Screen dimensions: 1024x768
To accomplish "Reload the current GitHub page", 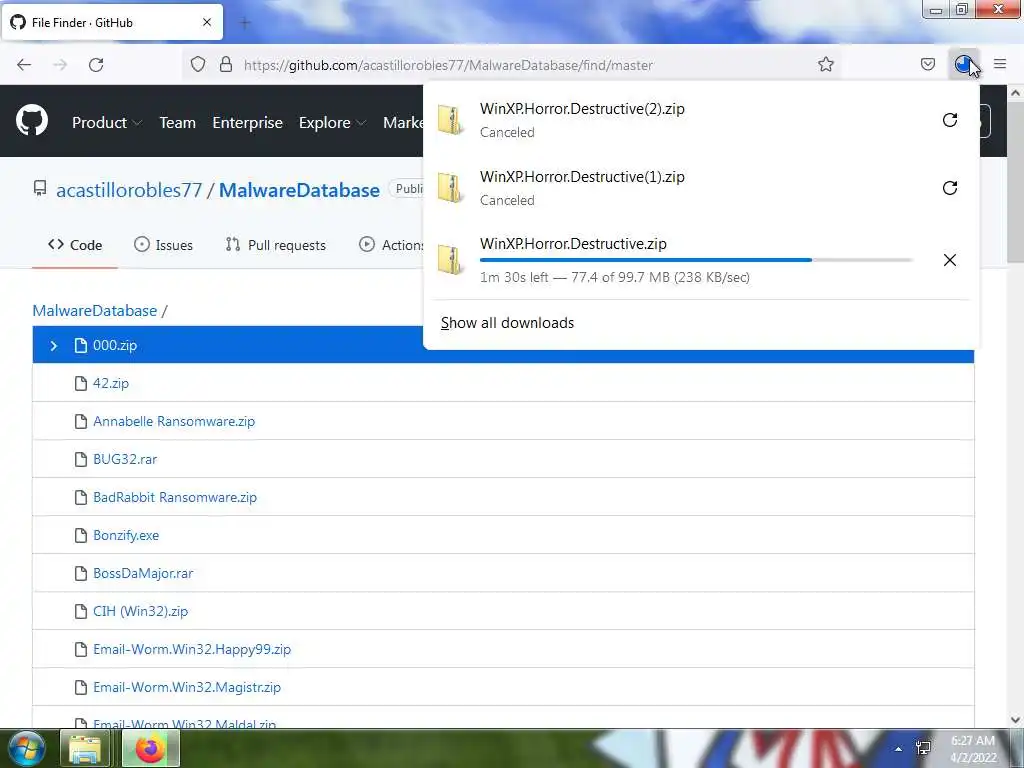I will pos(96,65).
